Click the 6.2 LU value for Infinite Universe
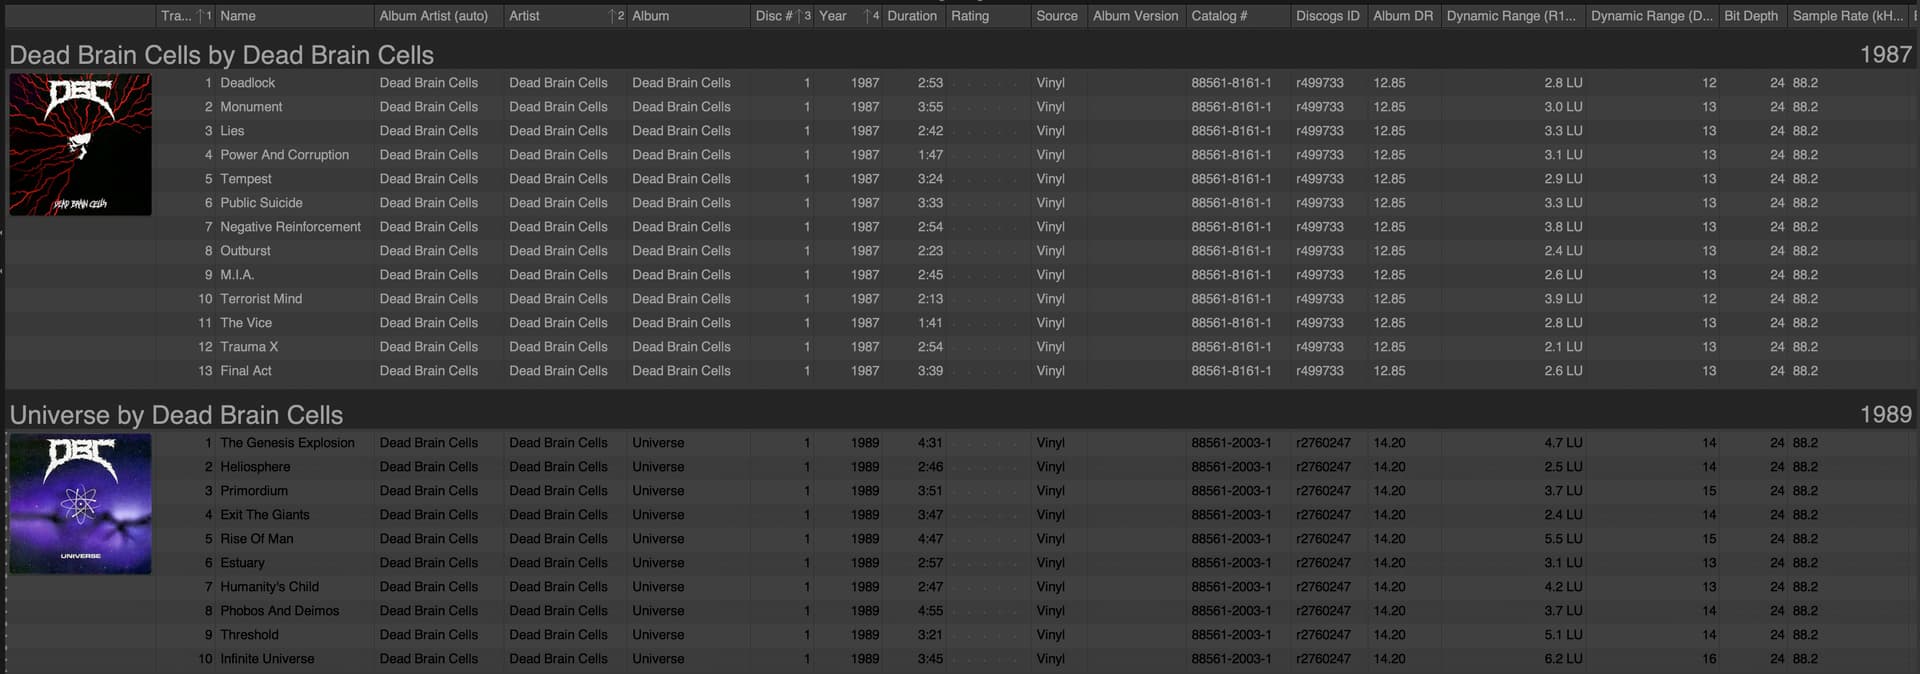 coord(1563,659)
